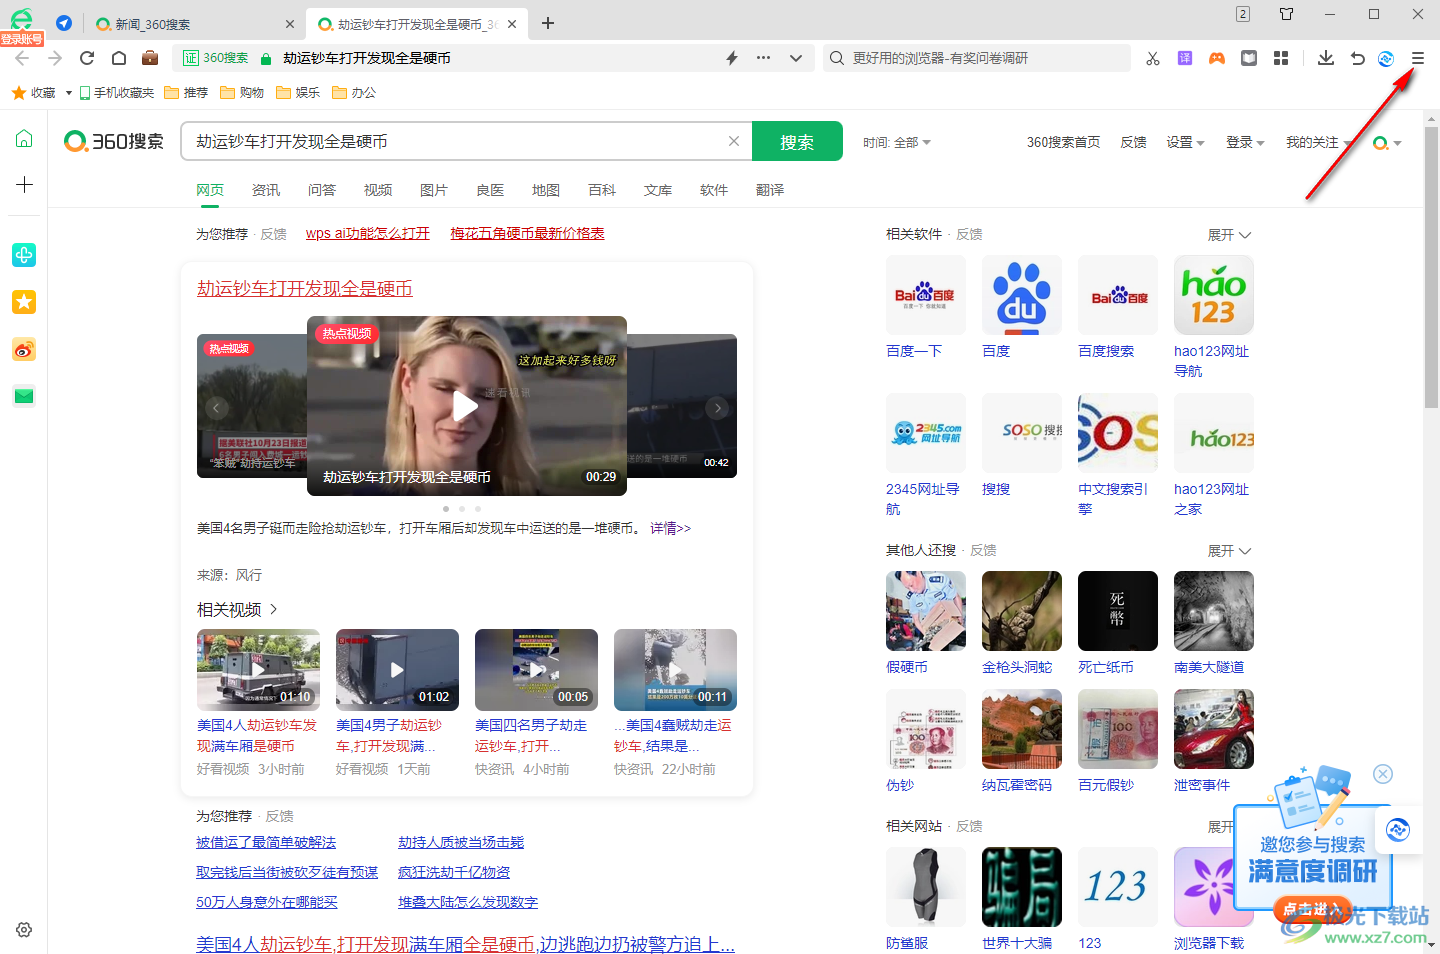The height and width of the screenshot is (954, 1440).
Task: Close the 新闻_360搜索 tab
Action: (290, 24)
